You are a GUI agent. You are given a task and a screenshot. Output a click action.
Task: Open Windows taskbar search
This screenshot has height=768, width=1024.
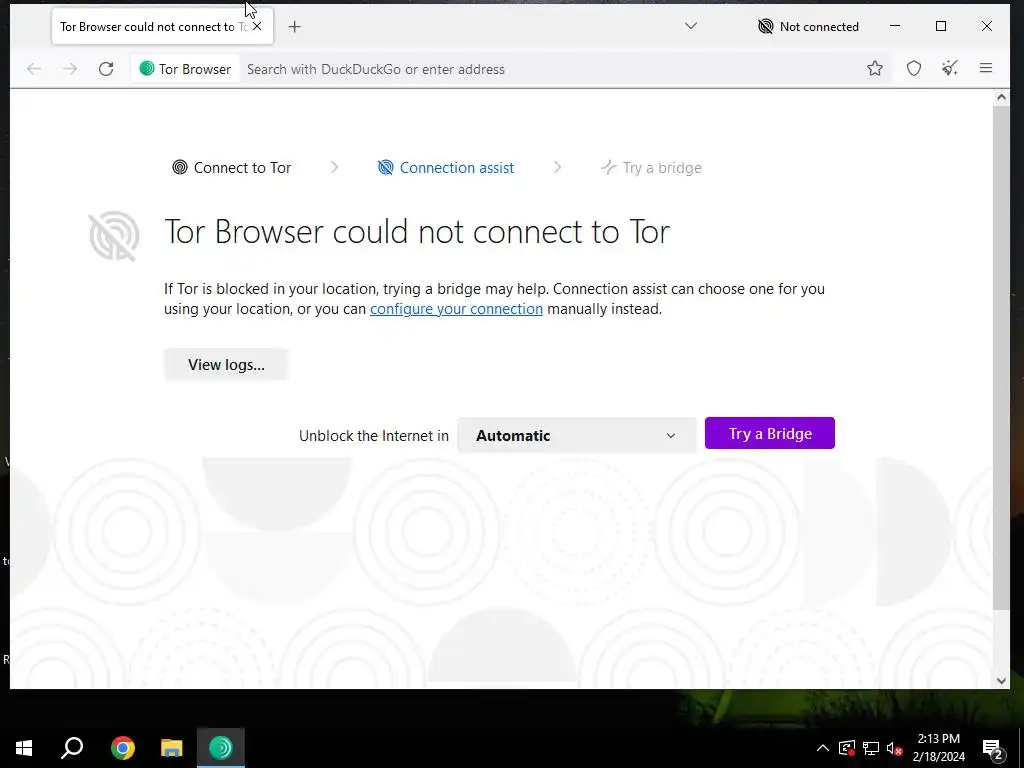[x=72, y=748]
